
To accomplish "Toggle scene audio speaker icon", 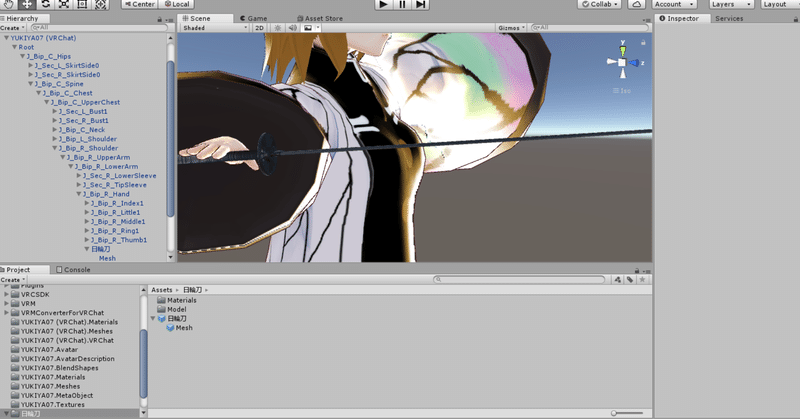I will [292, 28].
